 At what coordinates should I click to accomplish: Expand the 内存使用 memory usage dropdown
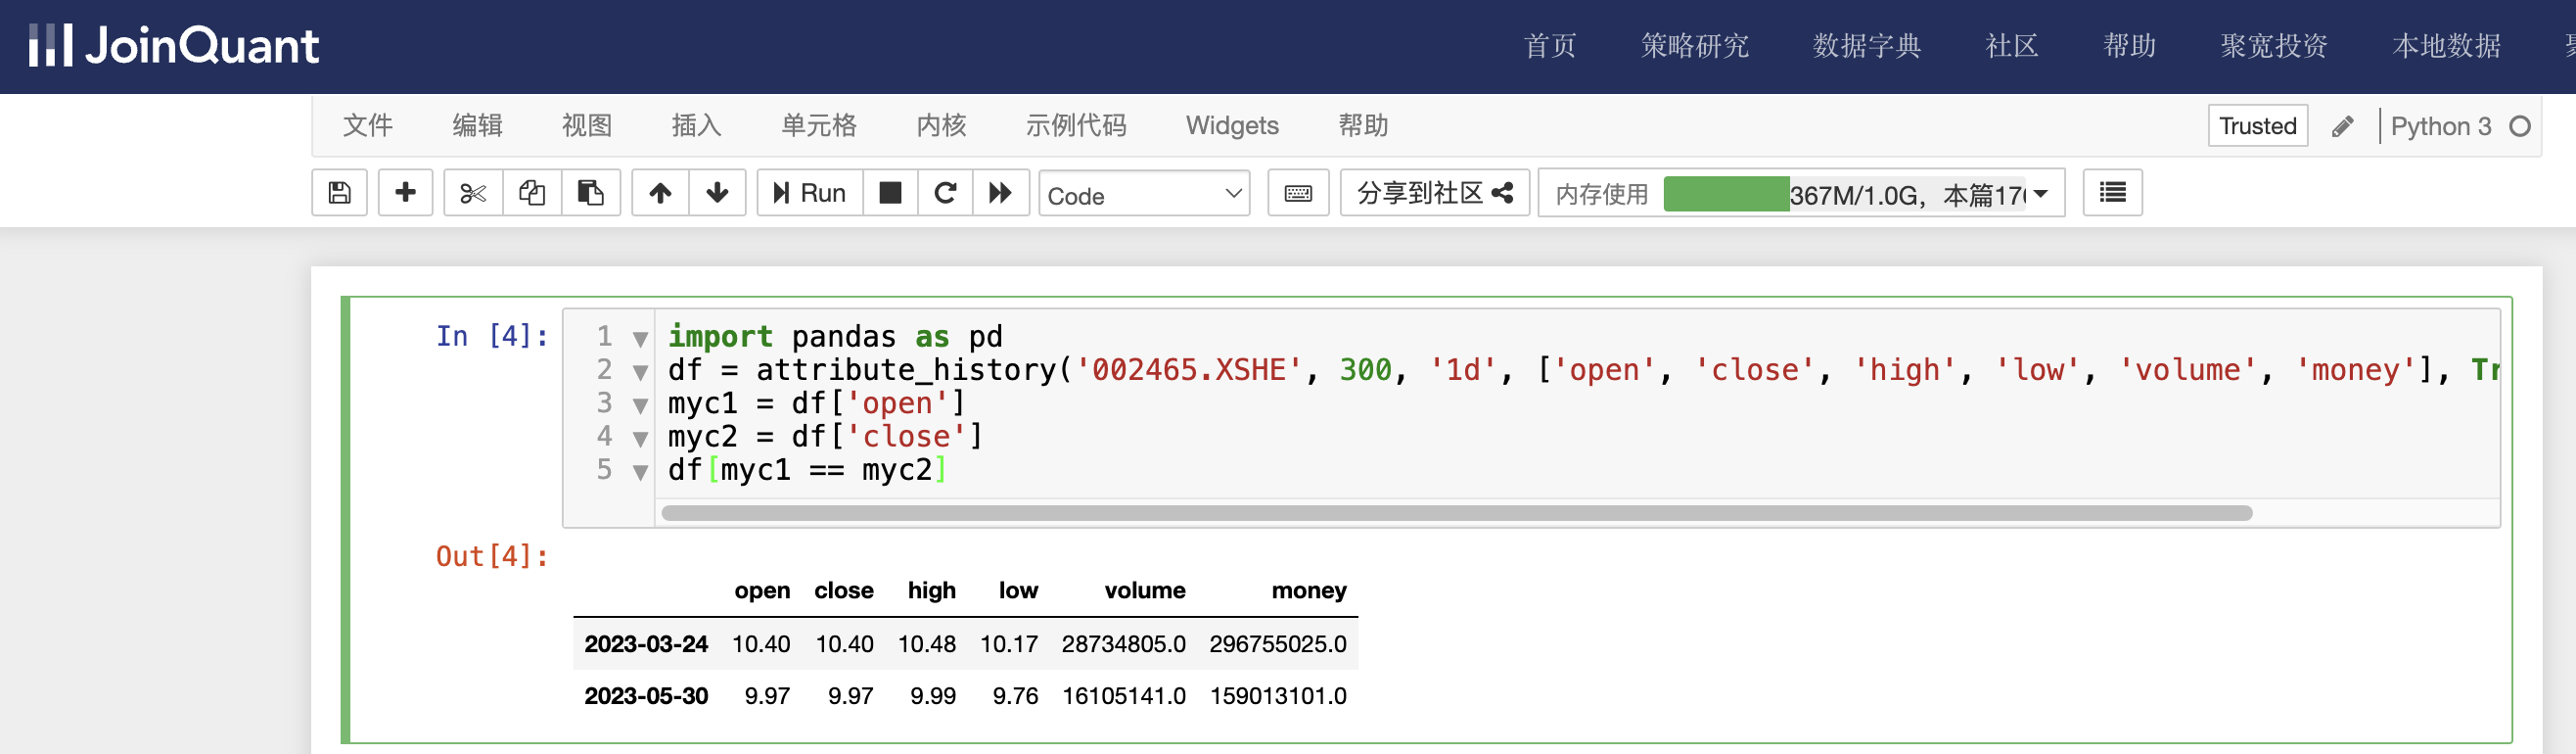pyautogui.click(x=2041, y=193)
